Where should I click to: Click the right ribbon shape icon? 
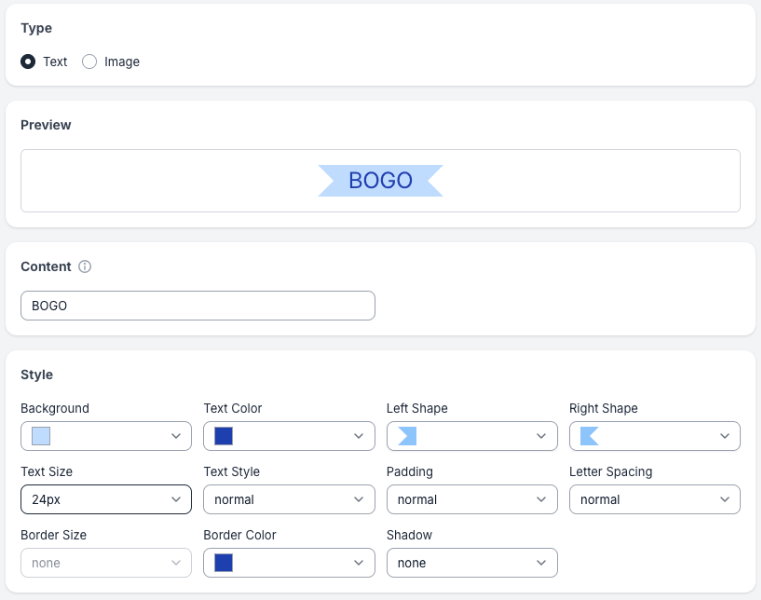click(x=589, y=436)
